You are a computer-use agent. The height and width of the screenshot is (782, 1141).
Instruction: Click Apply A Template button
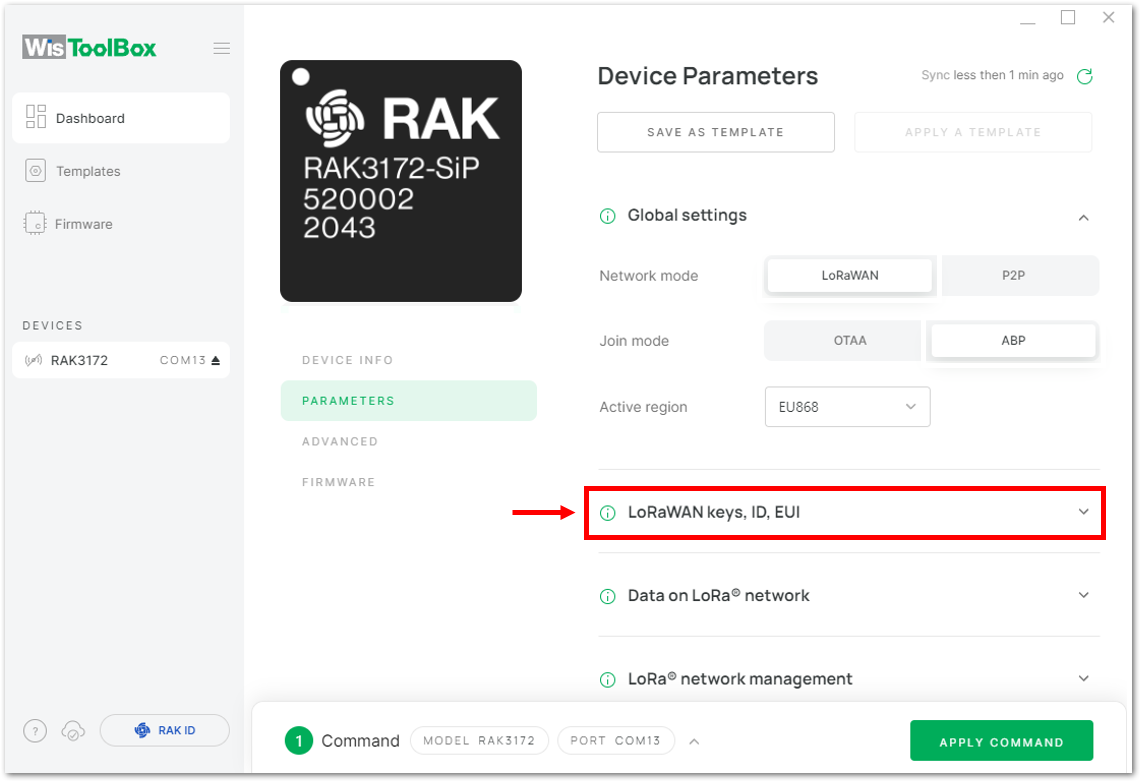pos(973,132)
